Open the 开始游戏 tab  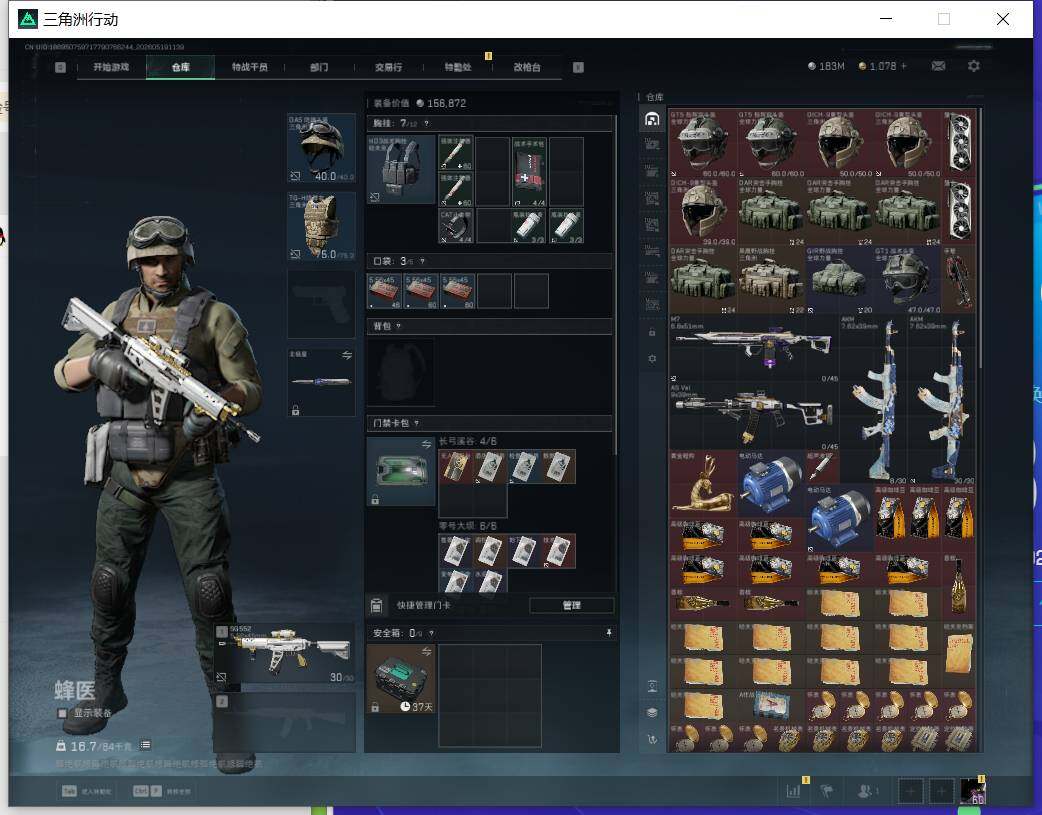111,67
